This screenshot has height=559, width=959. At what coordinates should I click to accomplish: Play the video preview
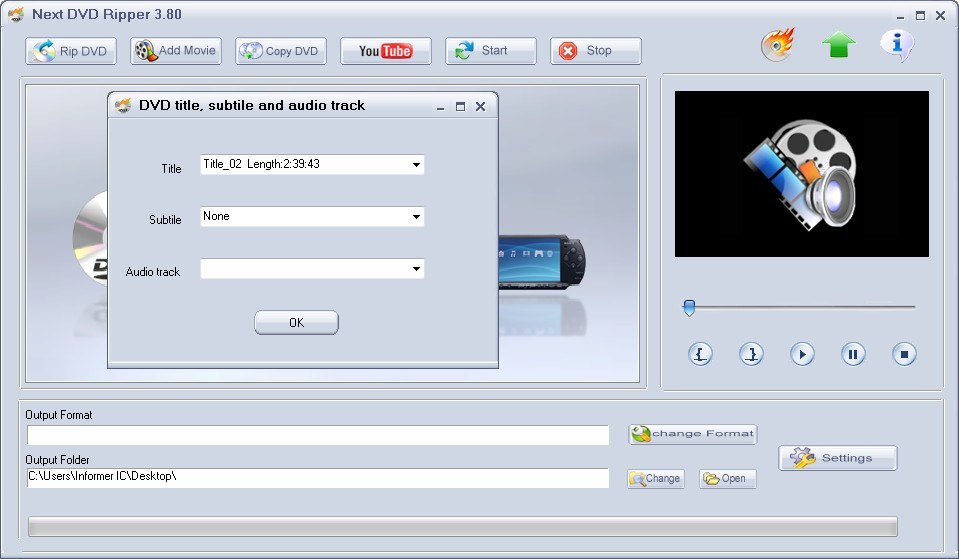(802, 354)
